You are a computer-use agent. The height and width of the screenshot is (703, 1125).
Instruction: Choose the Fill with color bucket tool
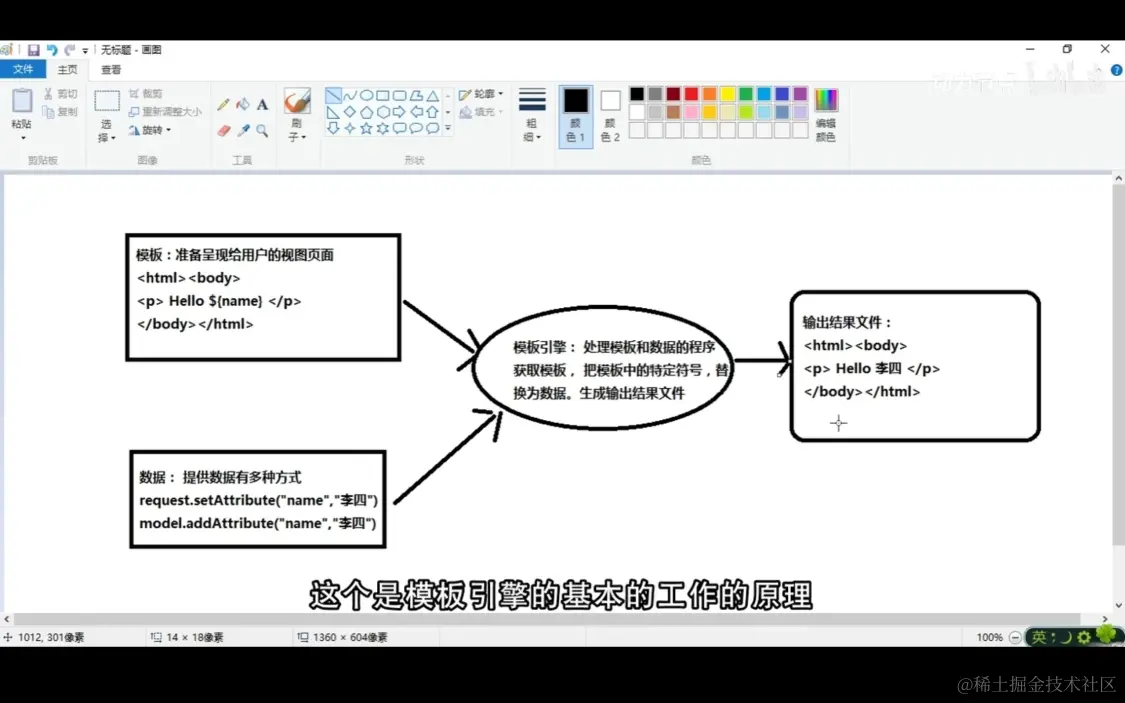point(243,104)
